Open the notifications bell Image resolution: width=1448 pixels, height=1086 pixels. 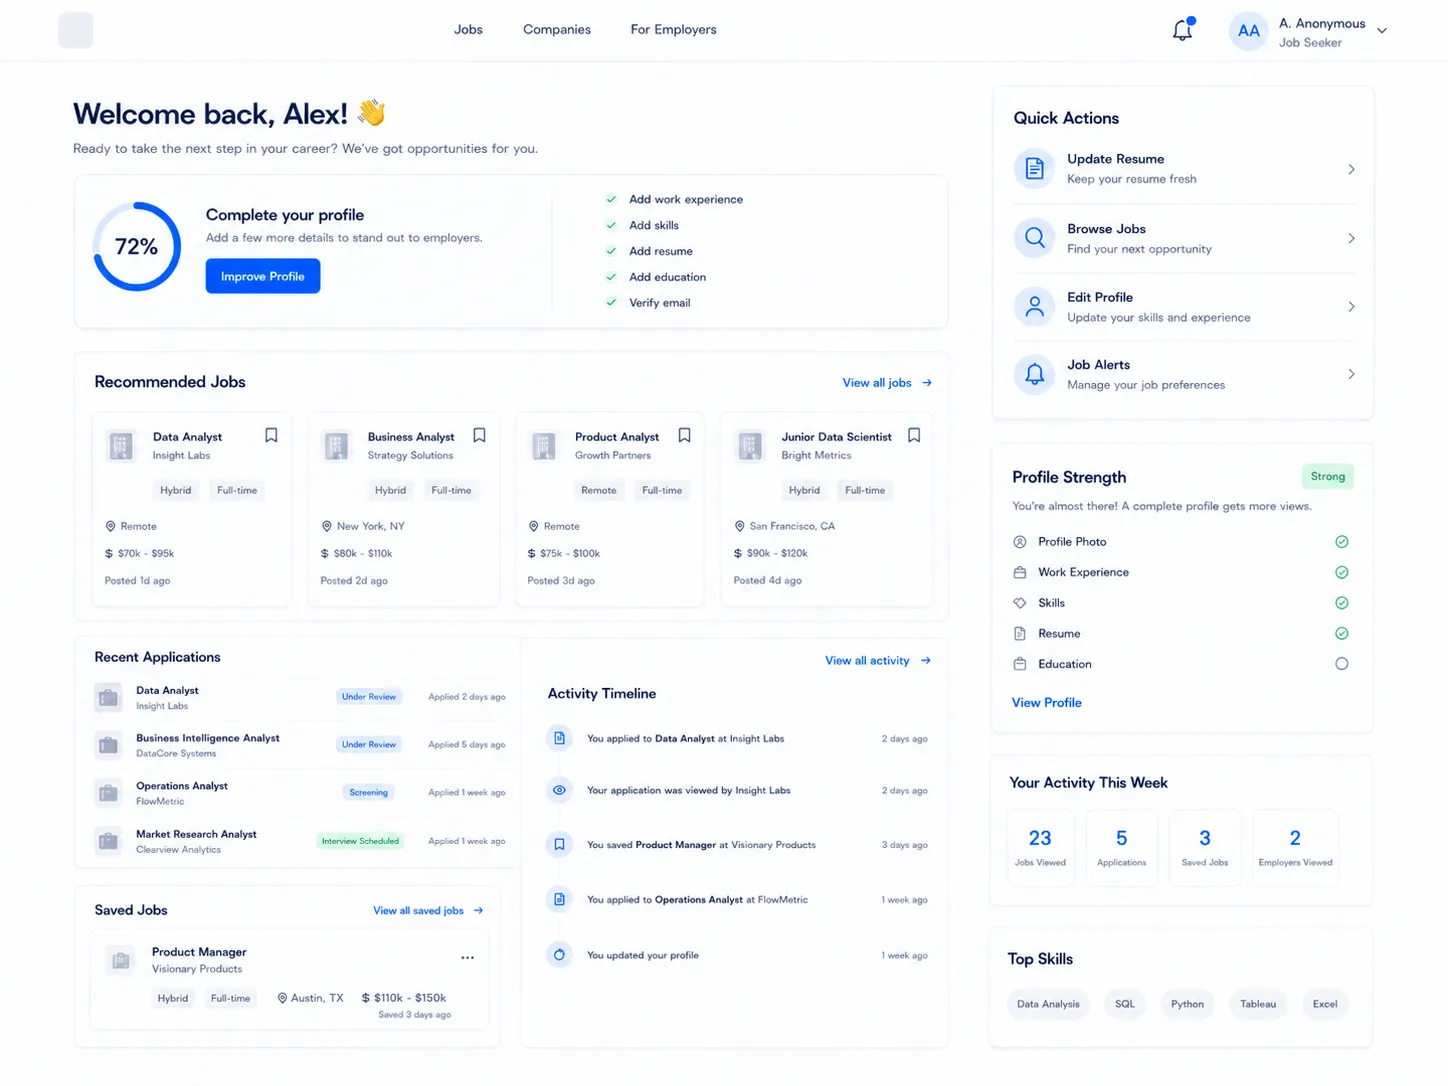[1183, 30]
